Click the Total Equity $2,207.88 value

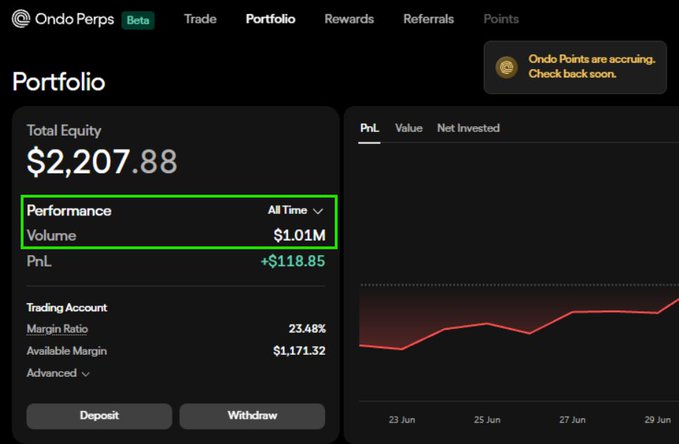(x=102, y=162)
